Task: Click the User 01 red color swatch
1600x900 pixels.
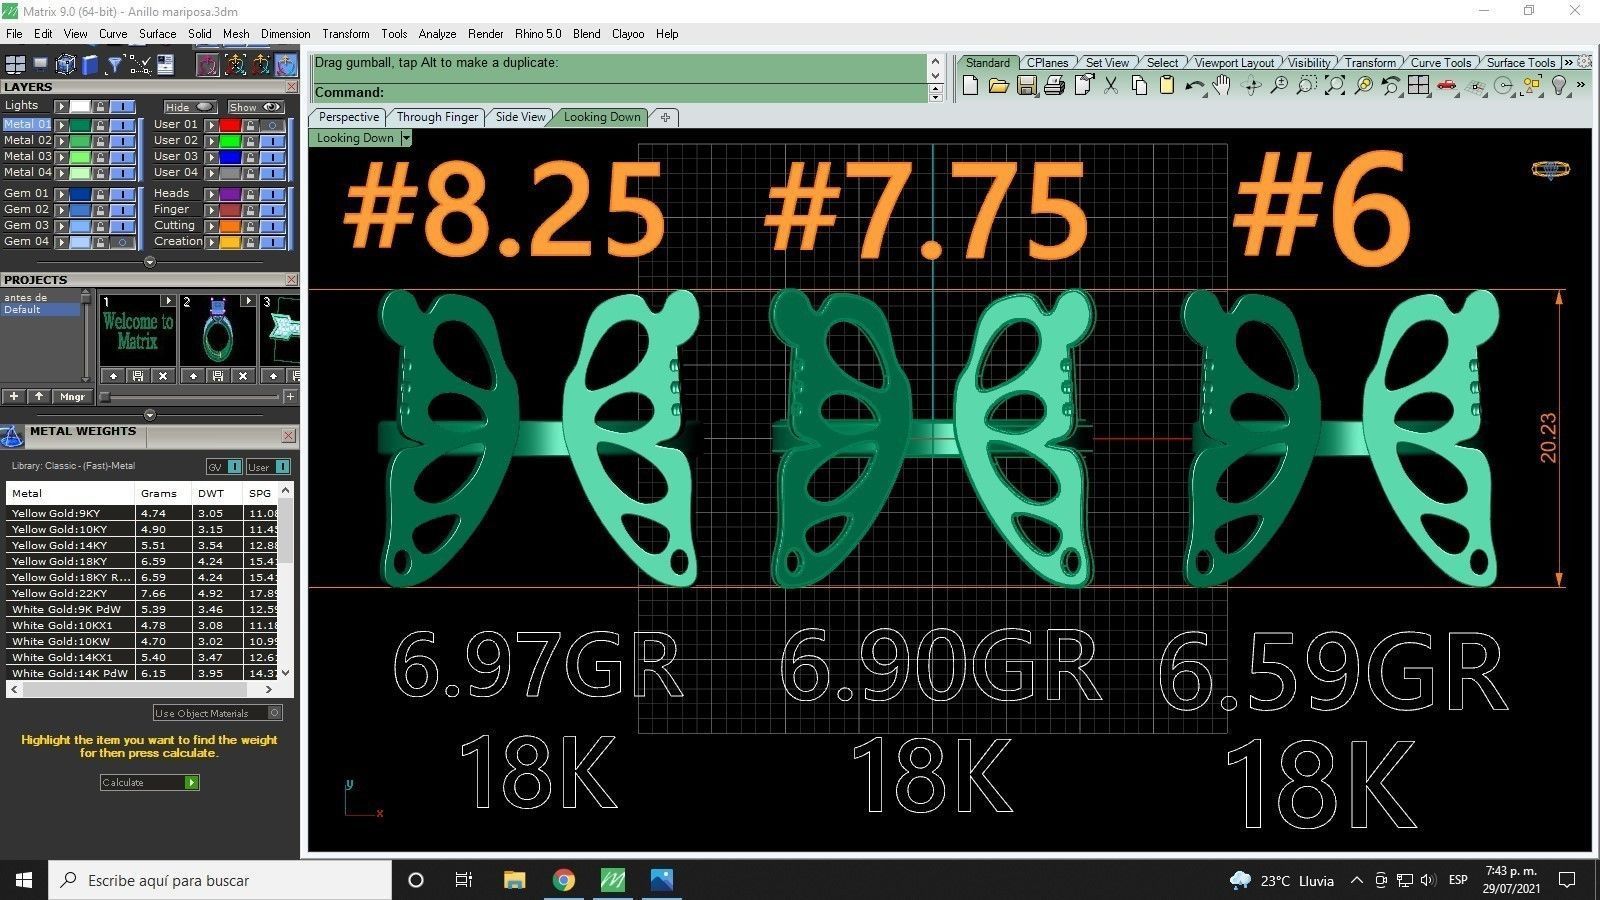Action: click(x=229, y=125)
